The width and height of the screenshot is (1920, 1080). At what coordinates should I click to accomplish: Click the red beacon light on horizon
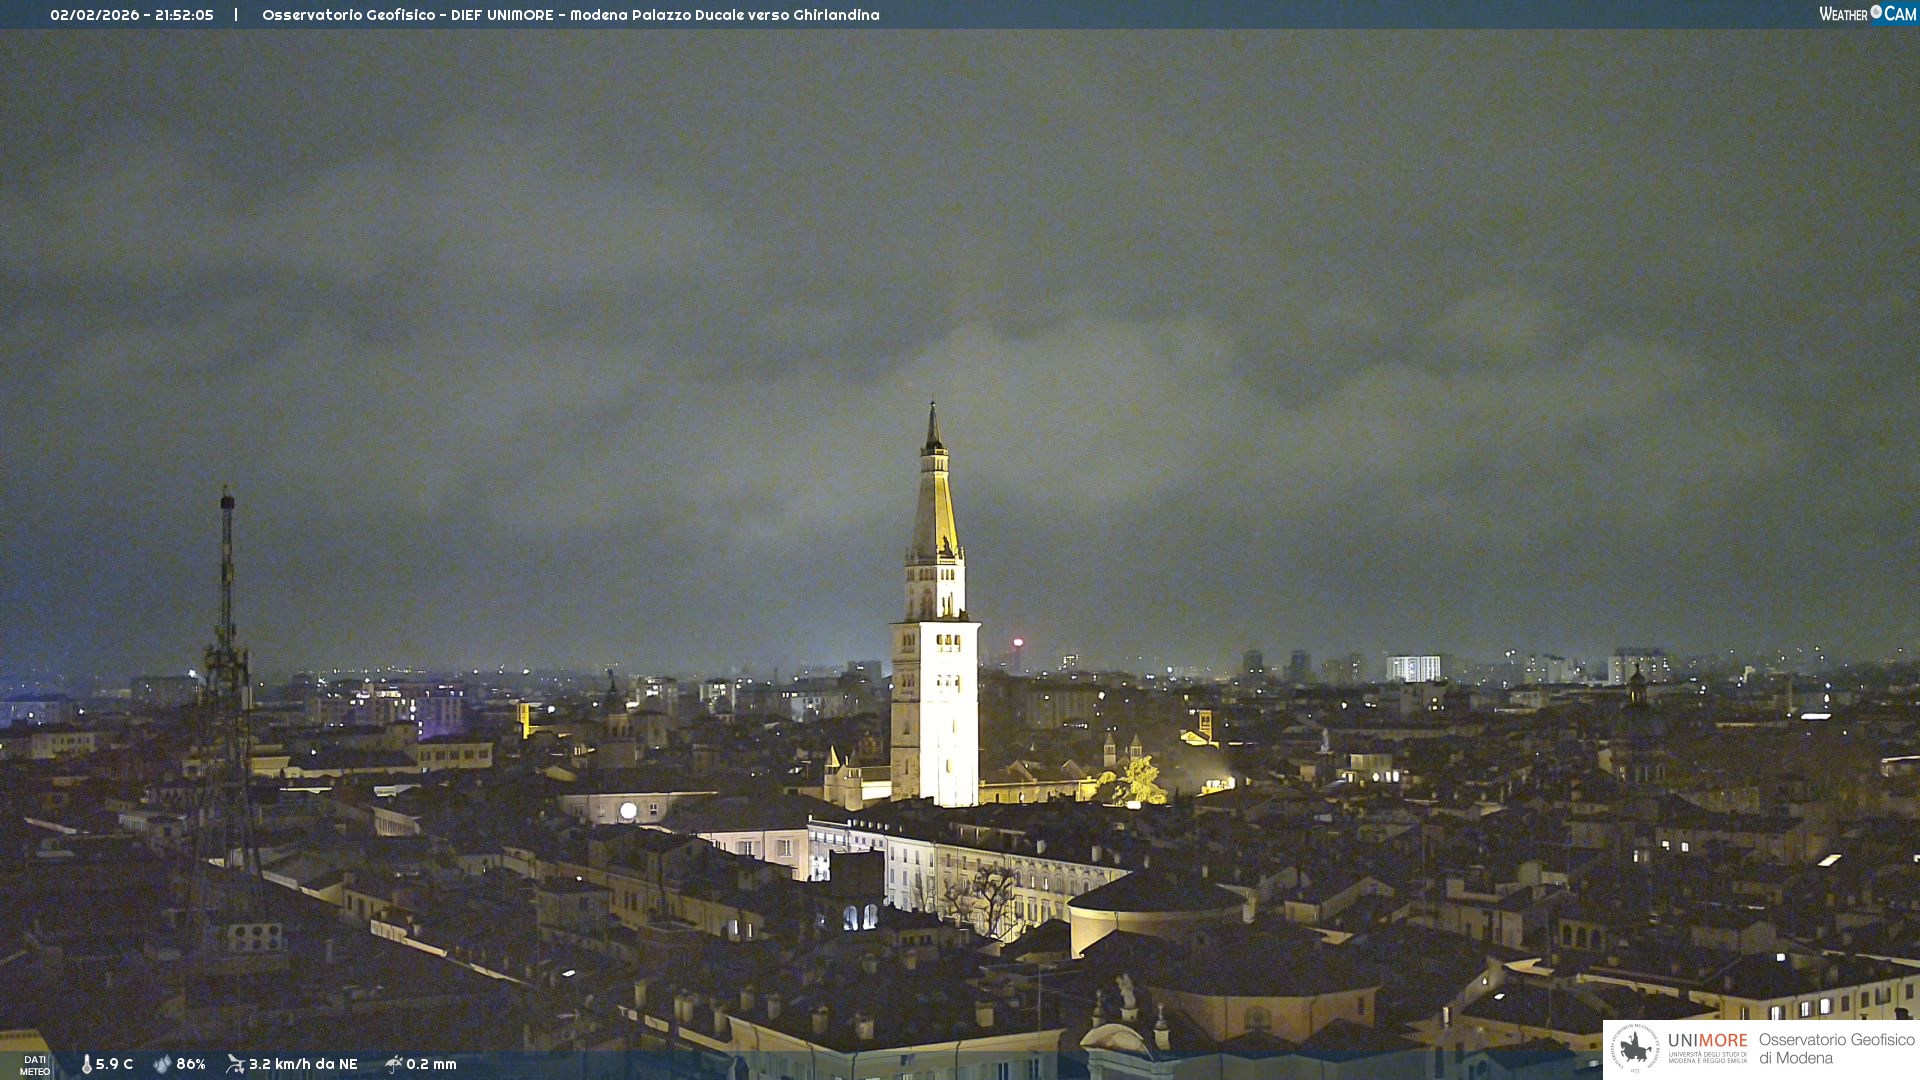pos(1018,643)
